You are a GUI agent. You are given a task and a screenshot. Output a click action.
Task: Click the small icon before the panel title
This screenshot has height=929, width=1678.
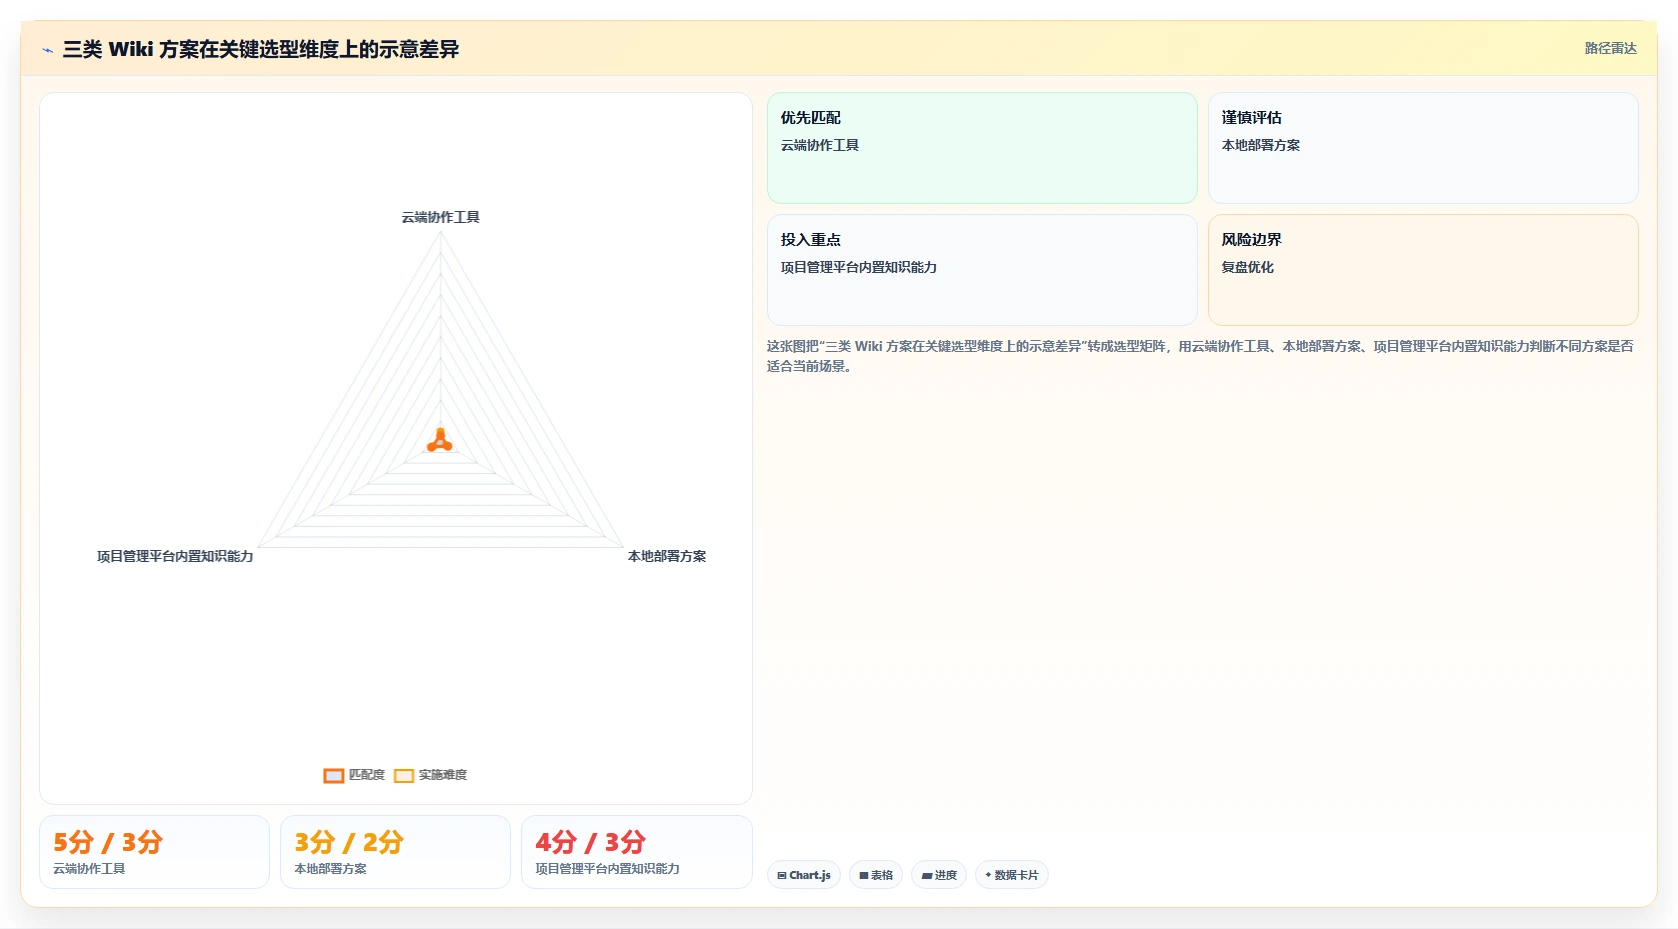click(x=47, y=50)
